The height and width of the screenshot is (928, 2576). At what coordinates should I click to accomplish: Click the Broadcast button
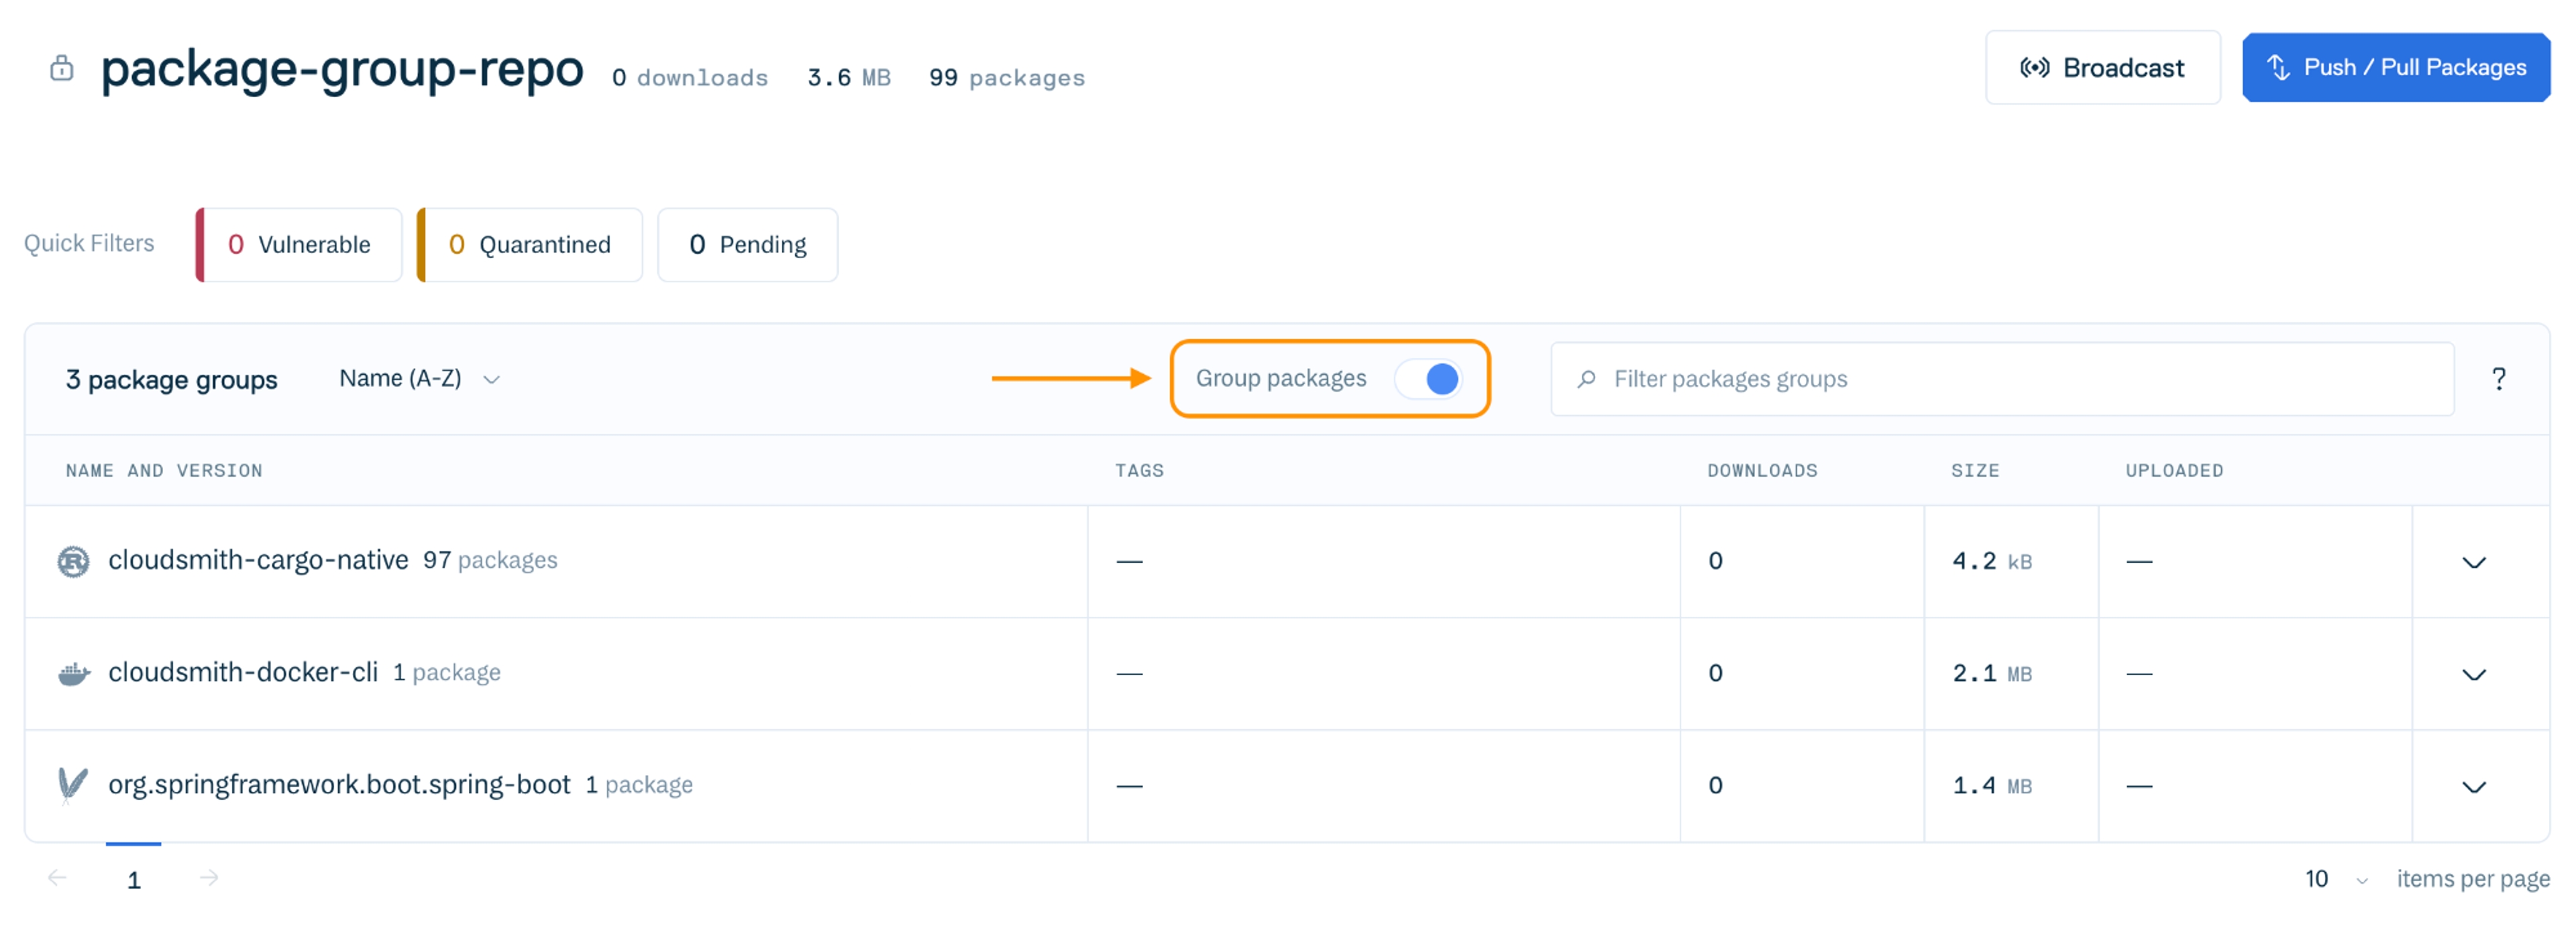(2102, 68)
